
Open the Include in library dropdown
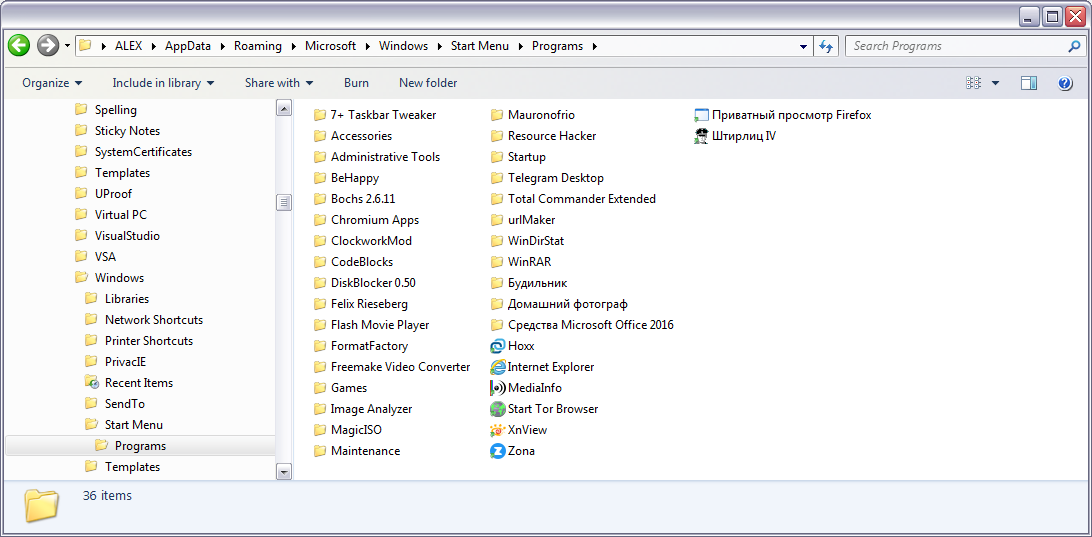click(x=164, y=83)
